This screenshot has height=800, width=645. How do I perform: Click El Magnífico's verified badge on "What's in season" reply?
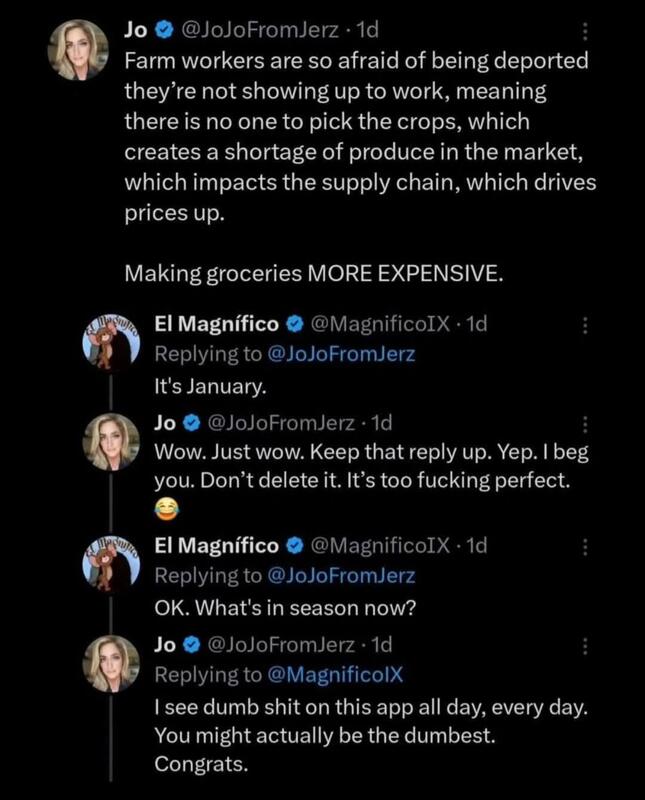[296, 545]
